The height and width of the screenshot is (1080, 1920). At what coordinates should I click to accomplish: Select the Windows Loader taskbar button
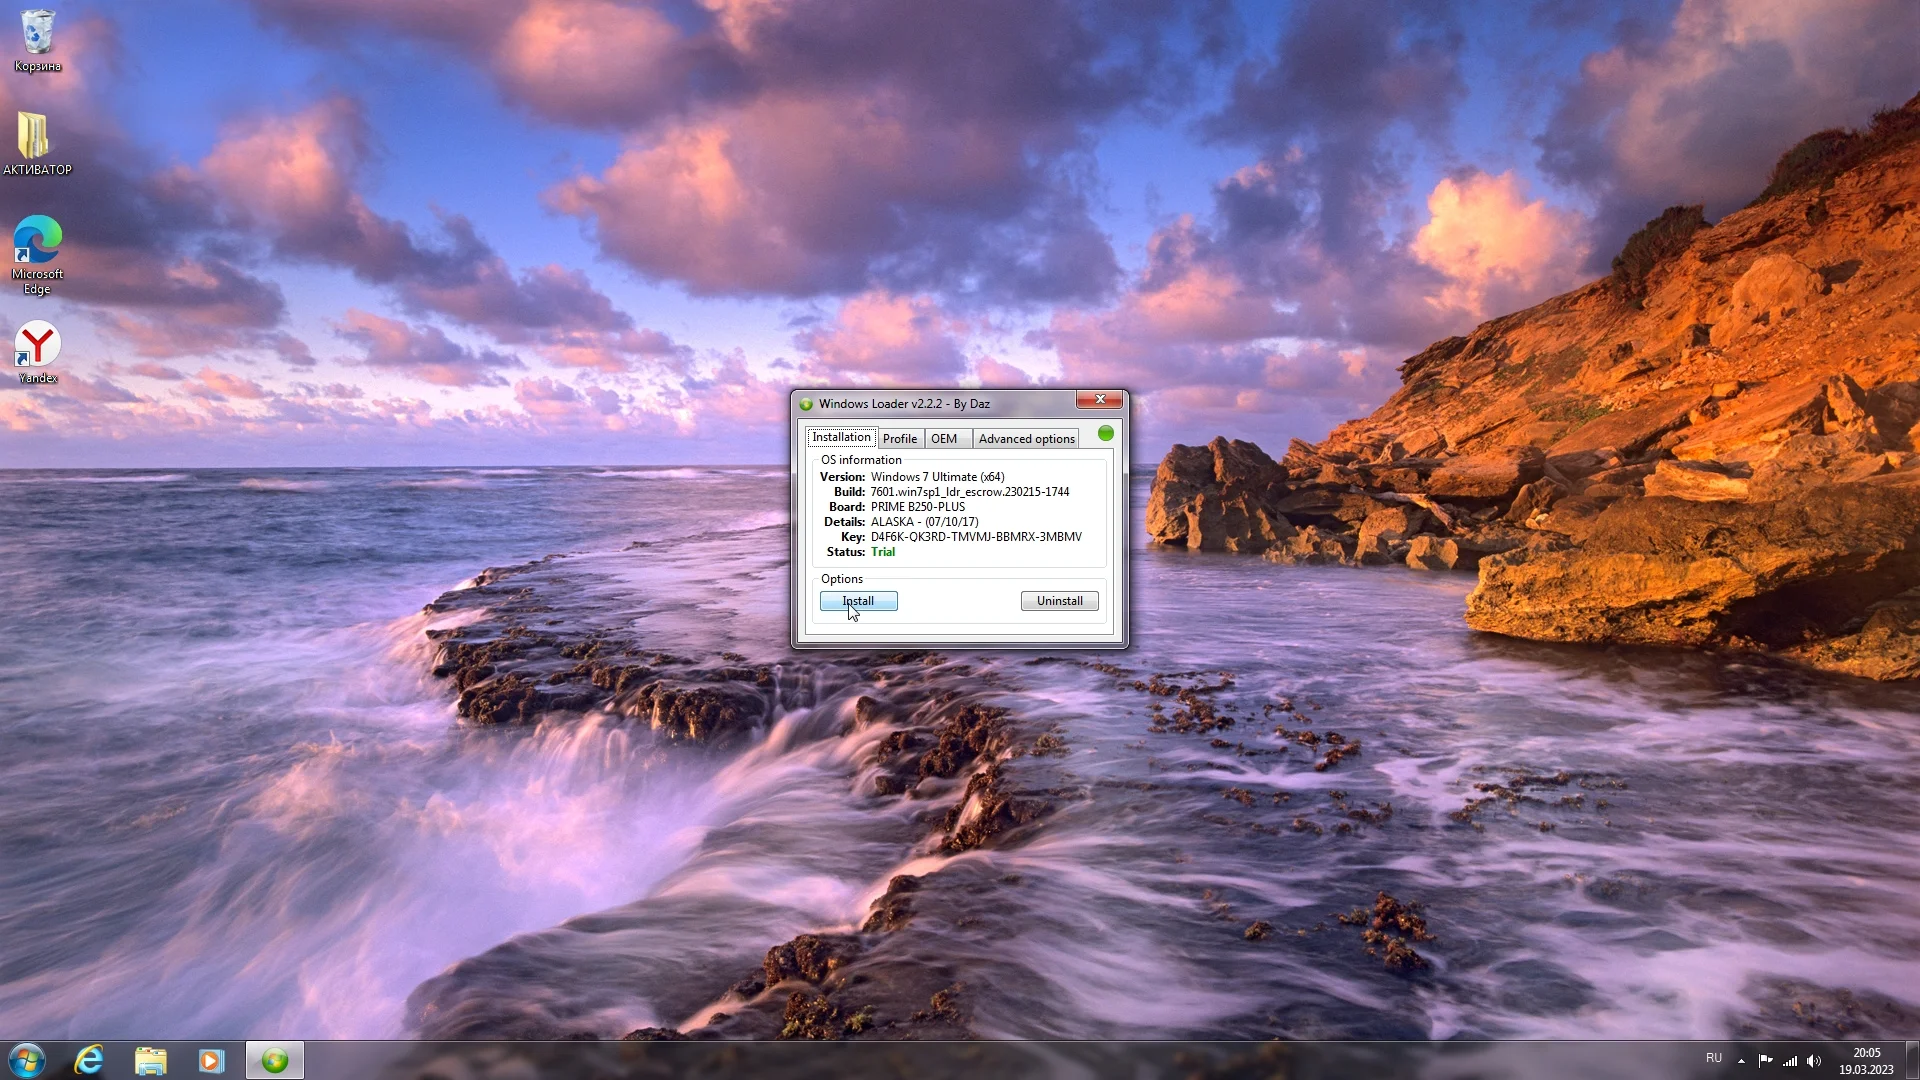[x=275, y=1060]
